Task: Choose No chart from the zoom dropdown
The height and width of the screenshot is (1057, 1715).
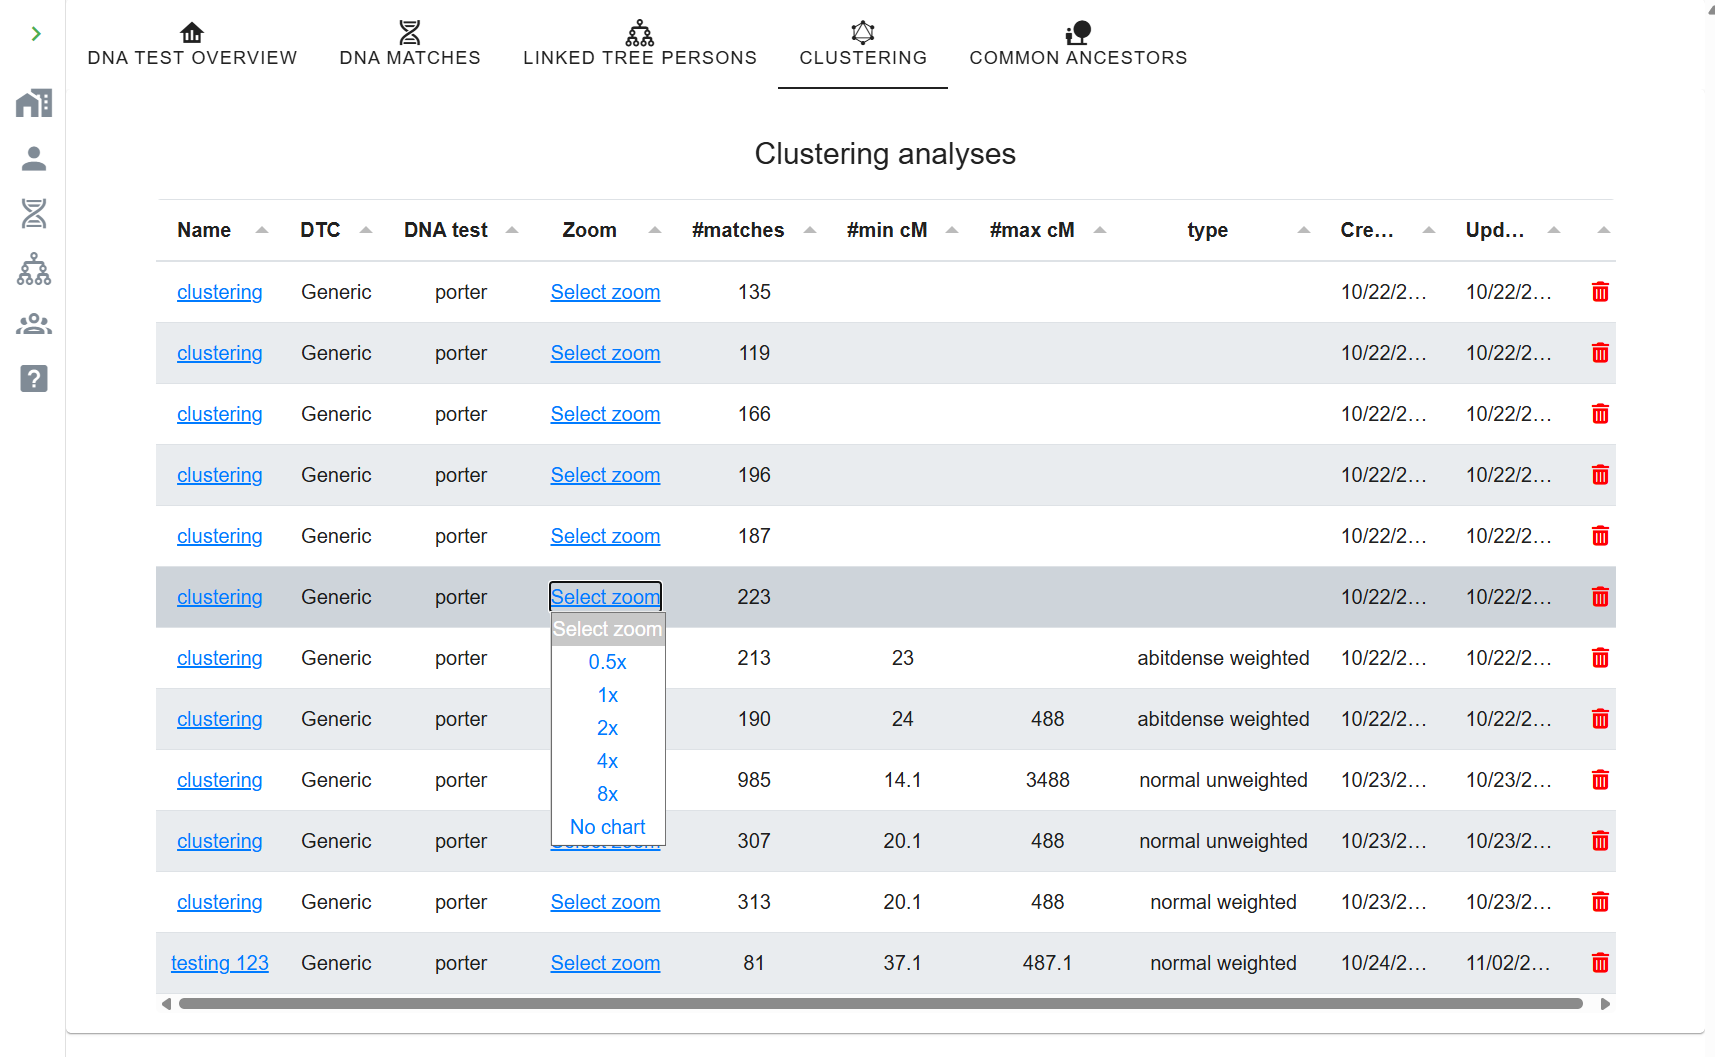Action: (608, 827)
